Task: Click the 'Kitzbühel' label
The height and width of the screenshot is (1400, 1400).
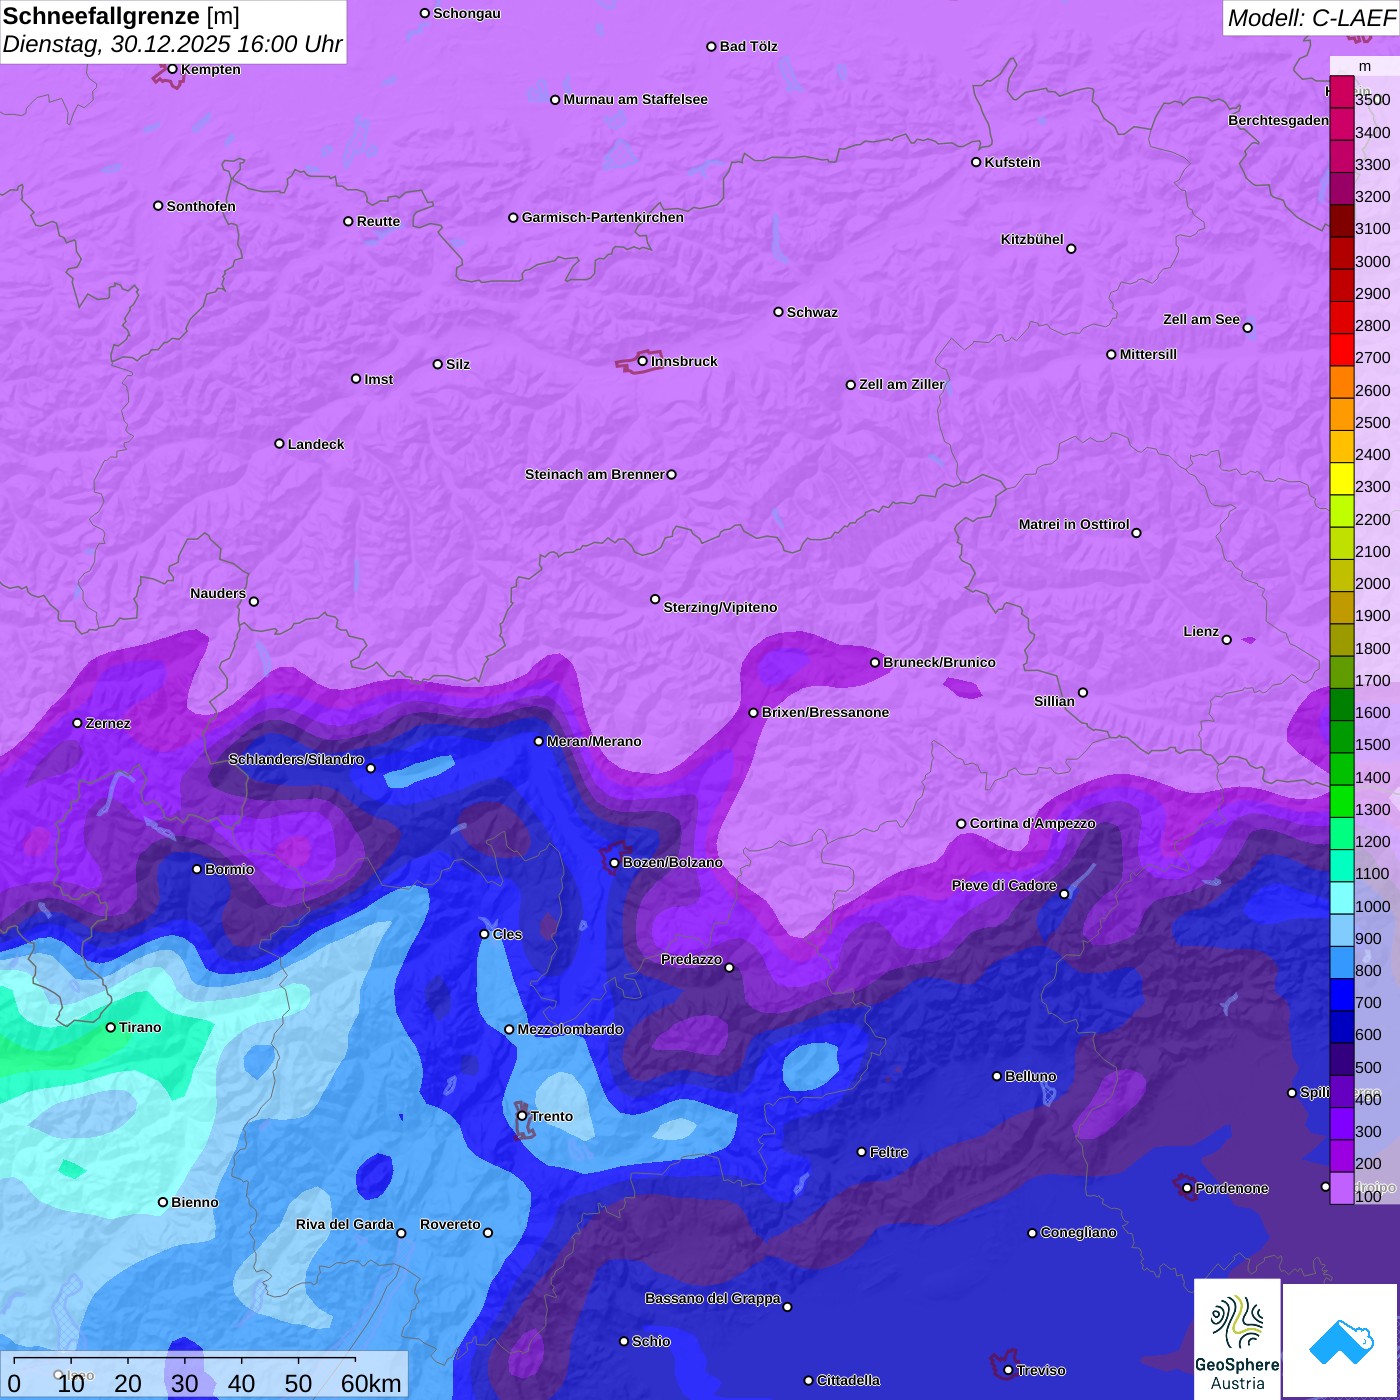Action: pyautogui.click(x=1032, y=239)
